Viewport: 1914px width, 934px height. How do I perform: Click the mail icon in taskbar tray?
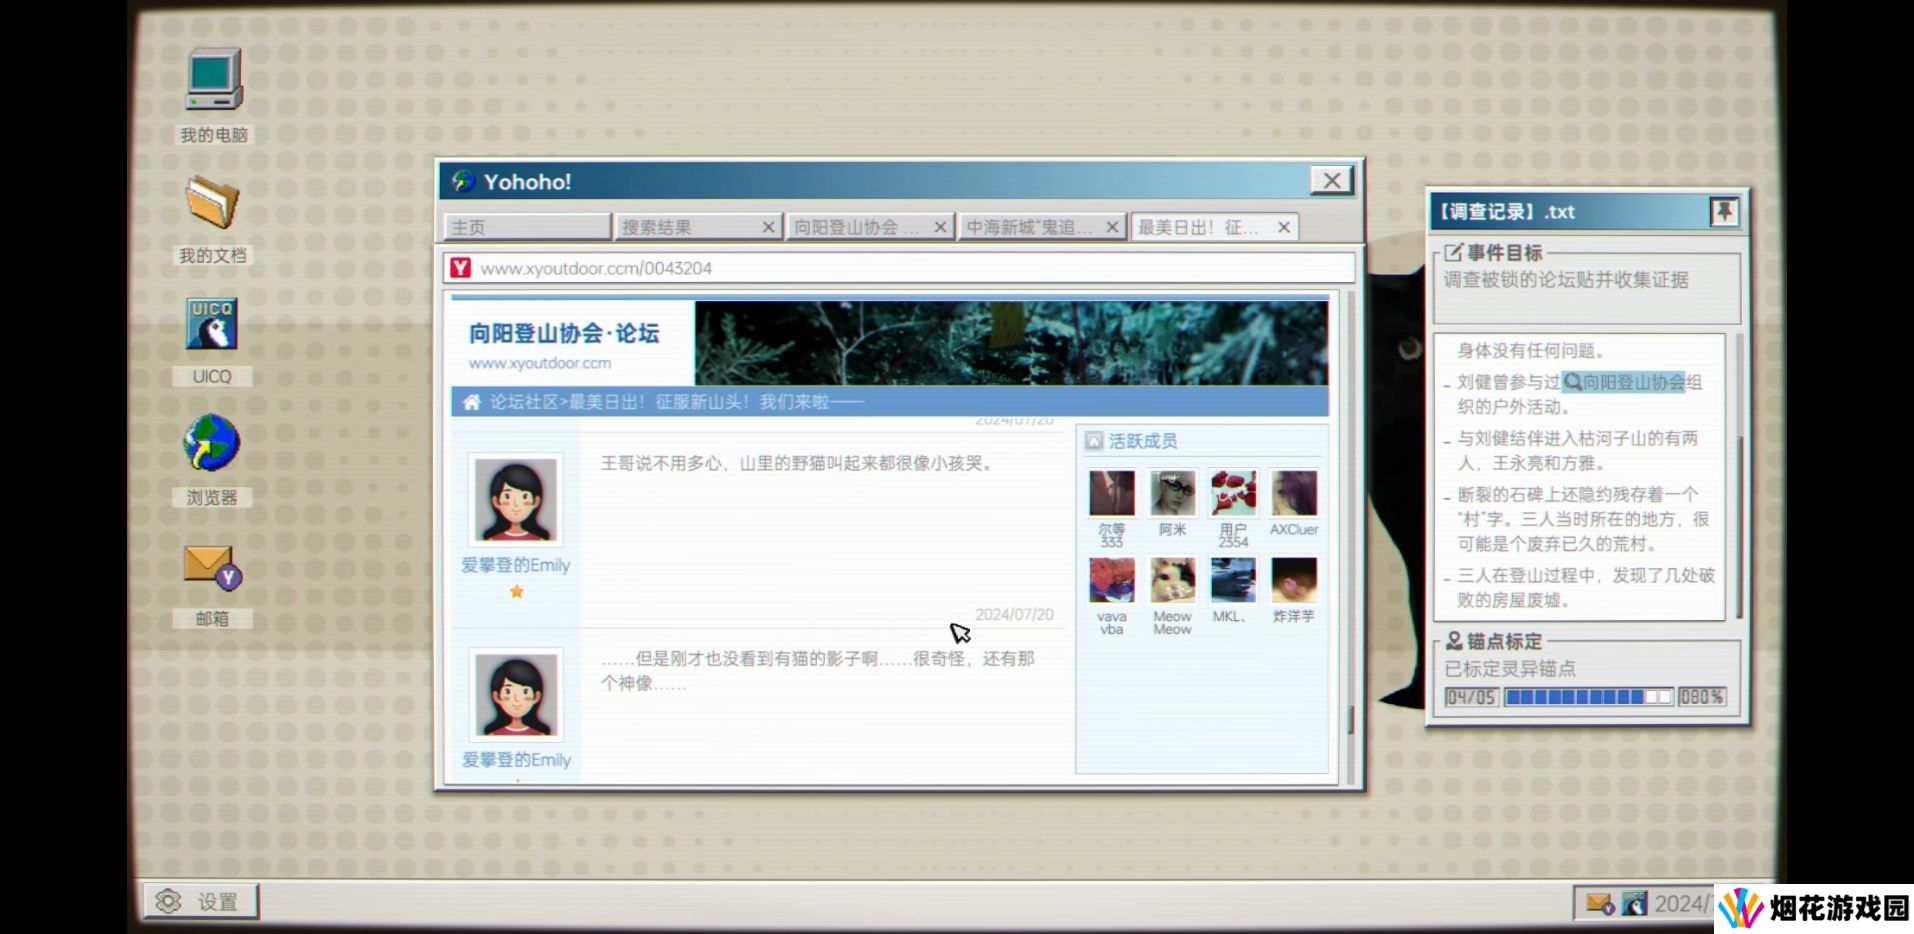click(1599, 904)
